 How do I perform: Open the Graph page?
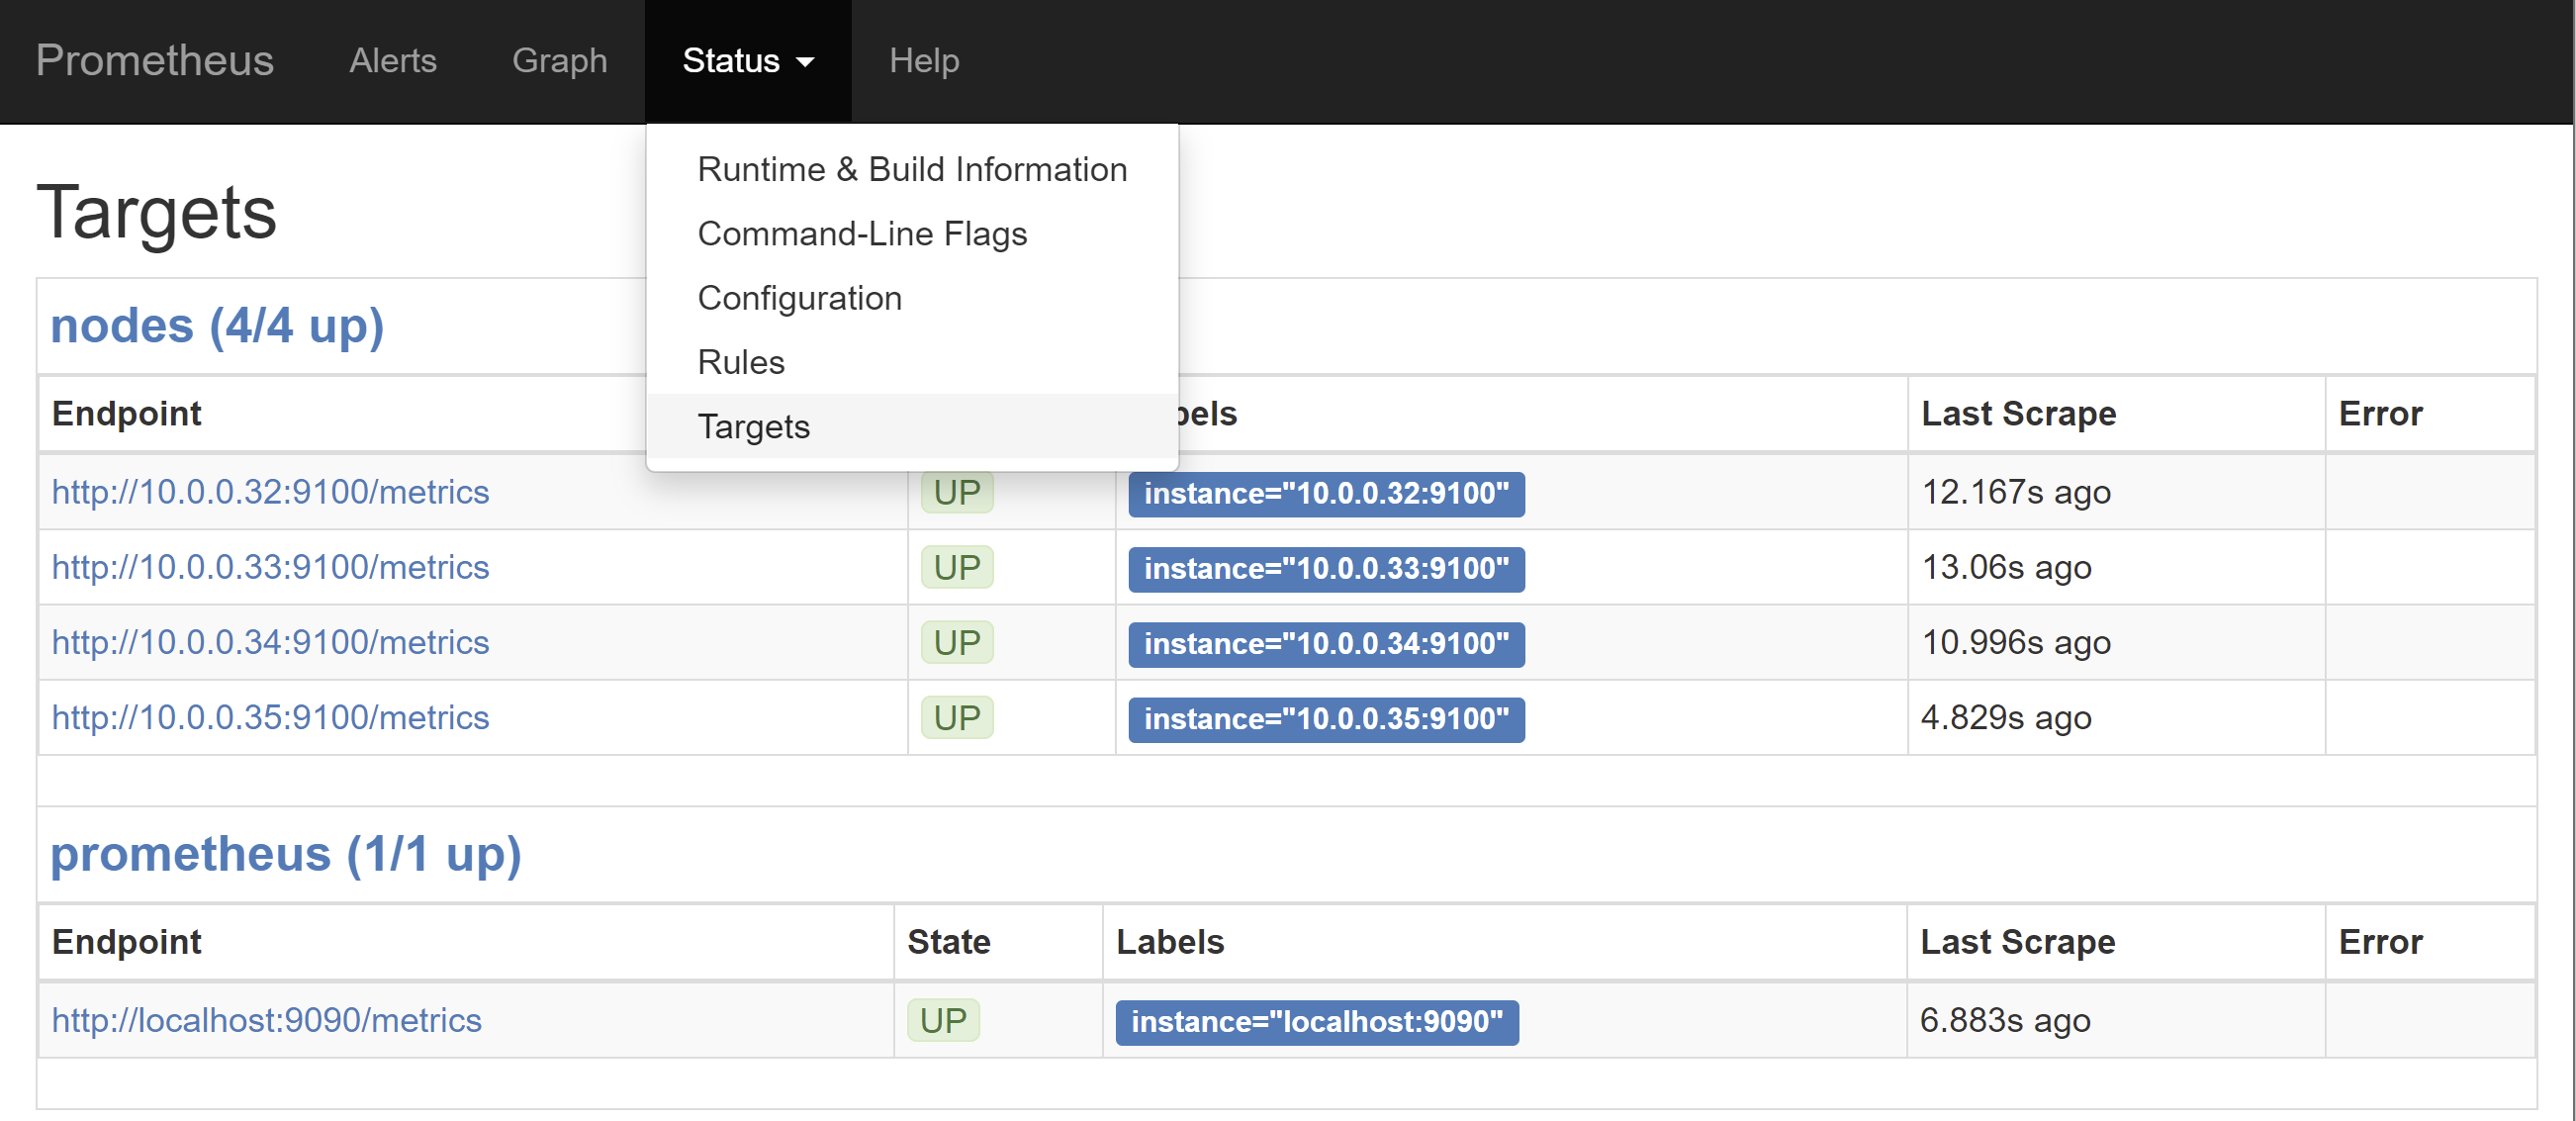pyautogui.click(x=559, y=61)
